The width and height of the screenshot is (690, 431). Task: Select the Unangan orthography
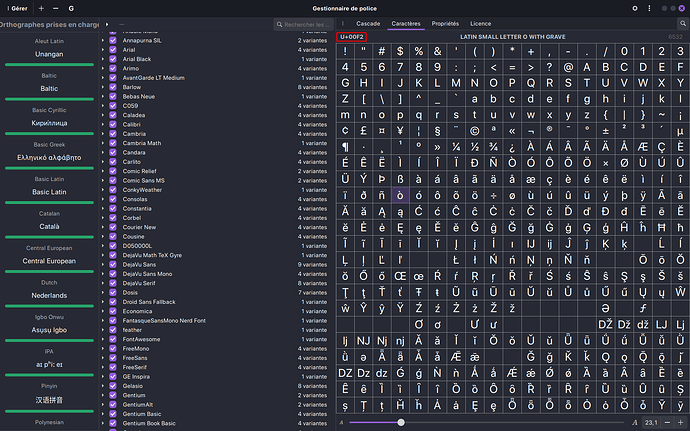coord(49,54)
